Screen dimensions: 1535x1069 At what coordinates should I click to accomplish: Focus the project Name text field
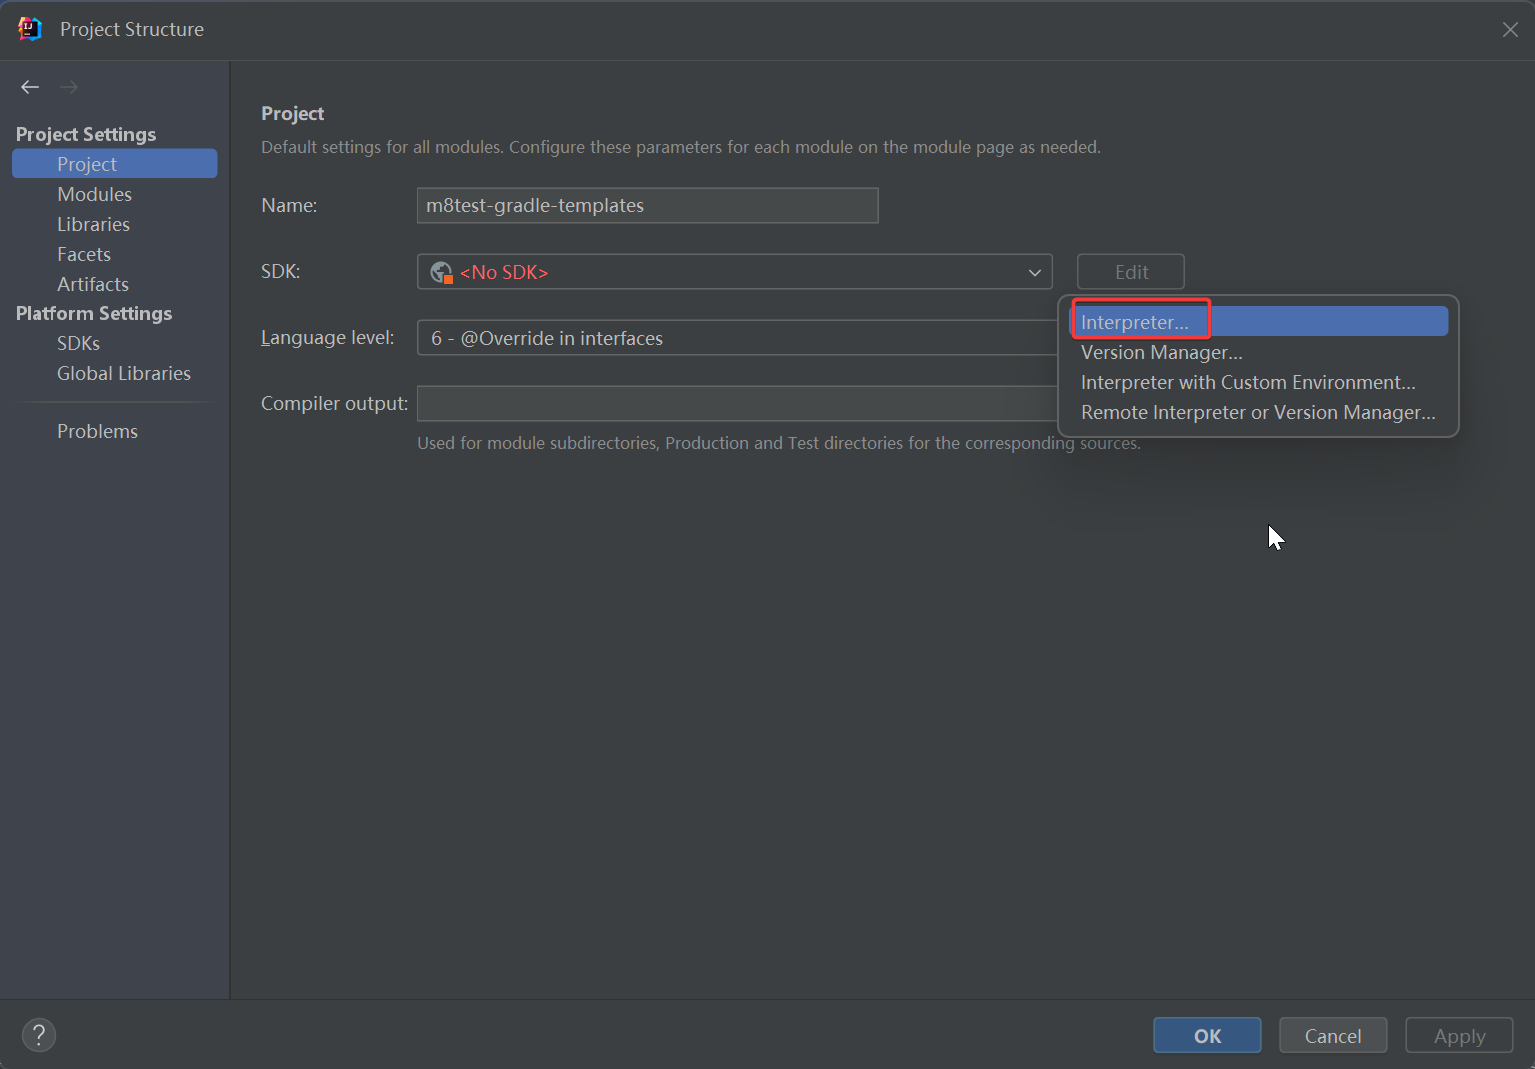[647, 206]
